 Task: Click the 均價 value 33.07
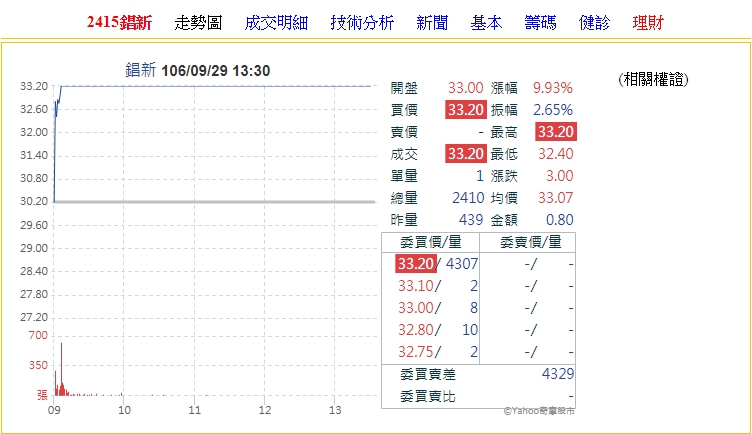(x=555, y=198)
